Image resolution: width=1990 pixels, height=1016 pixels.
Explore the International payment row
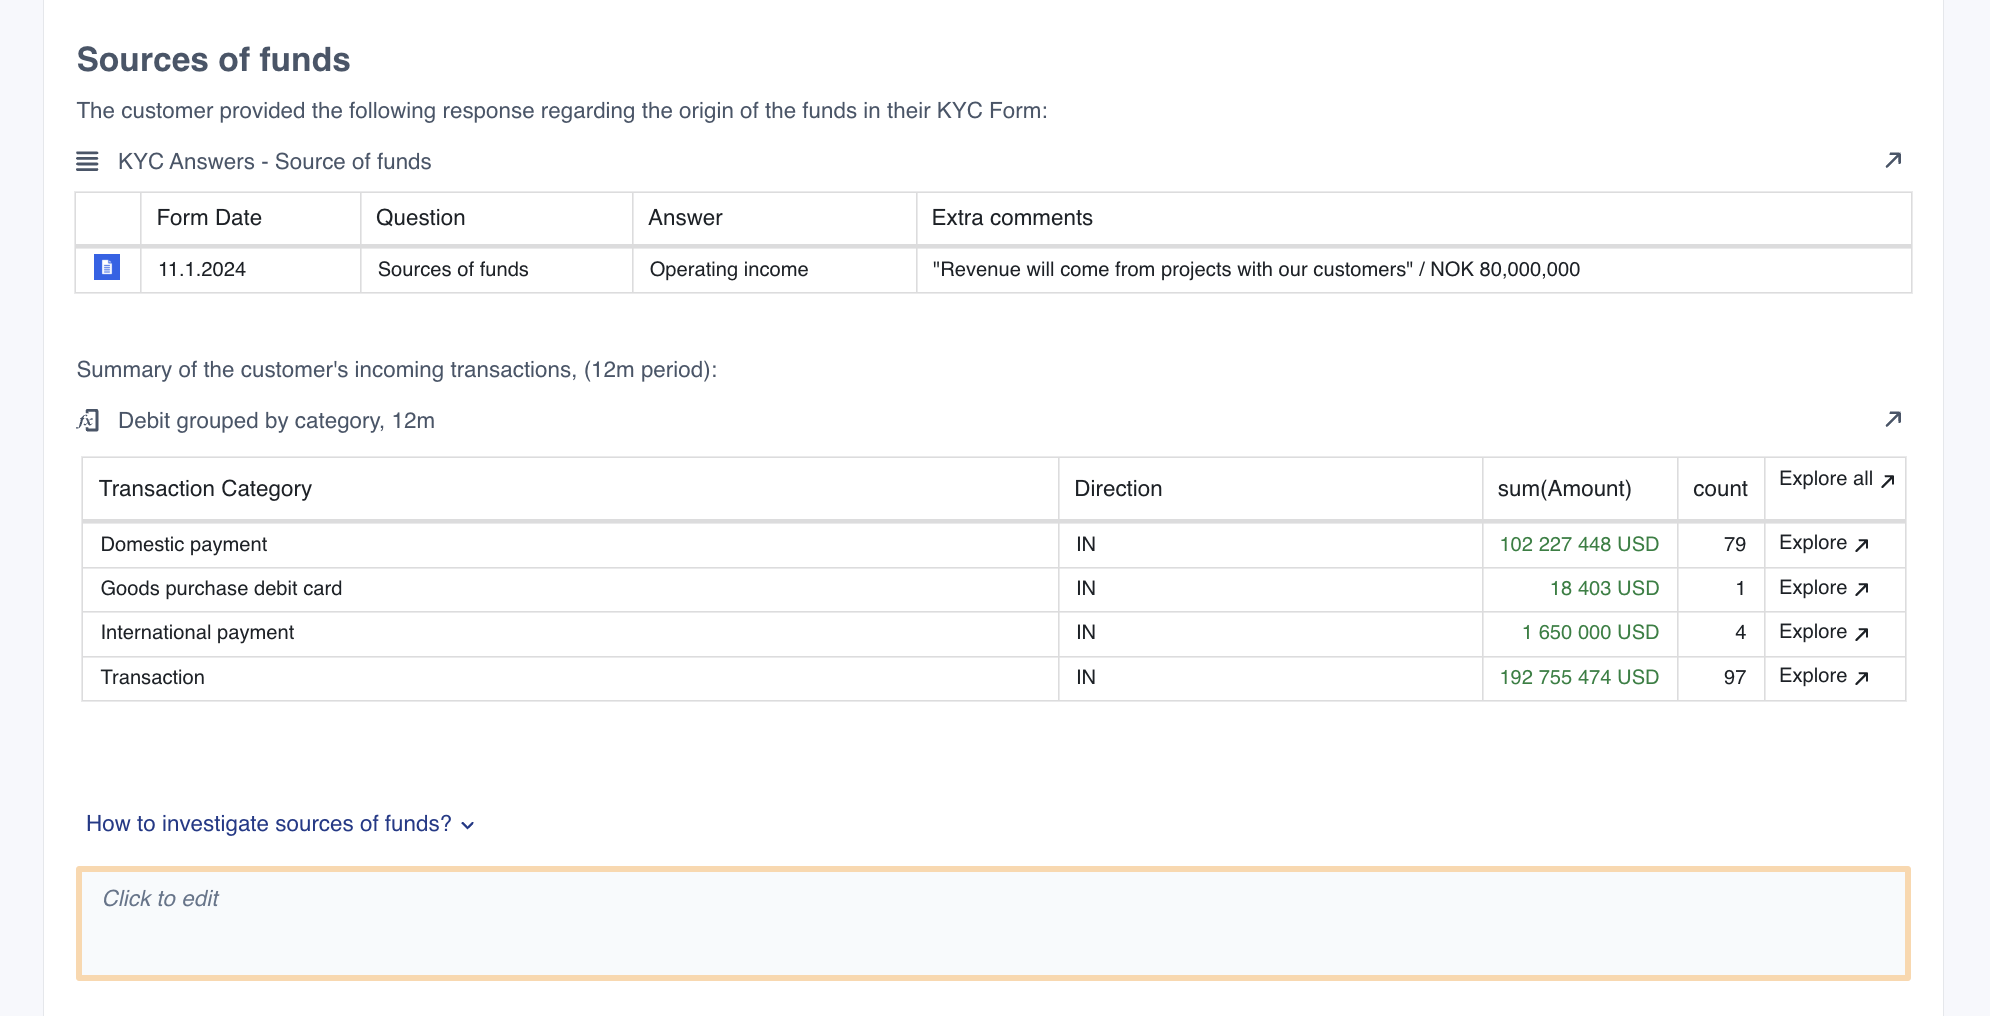tap(1824, 632)
